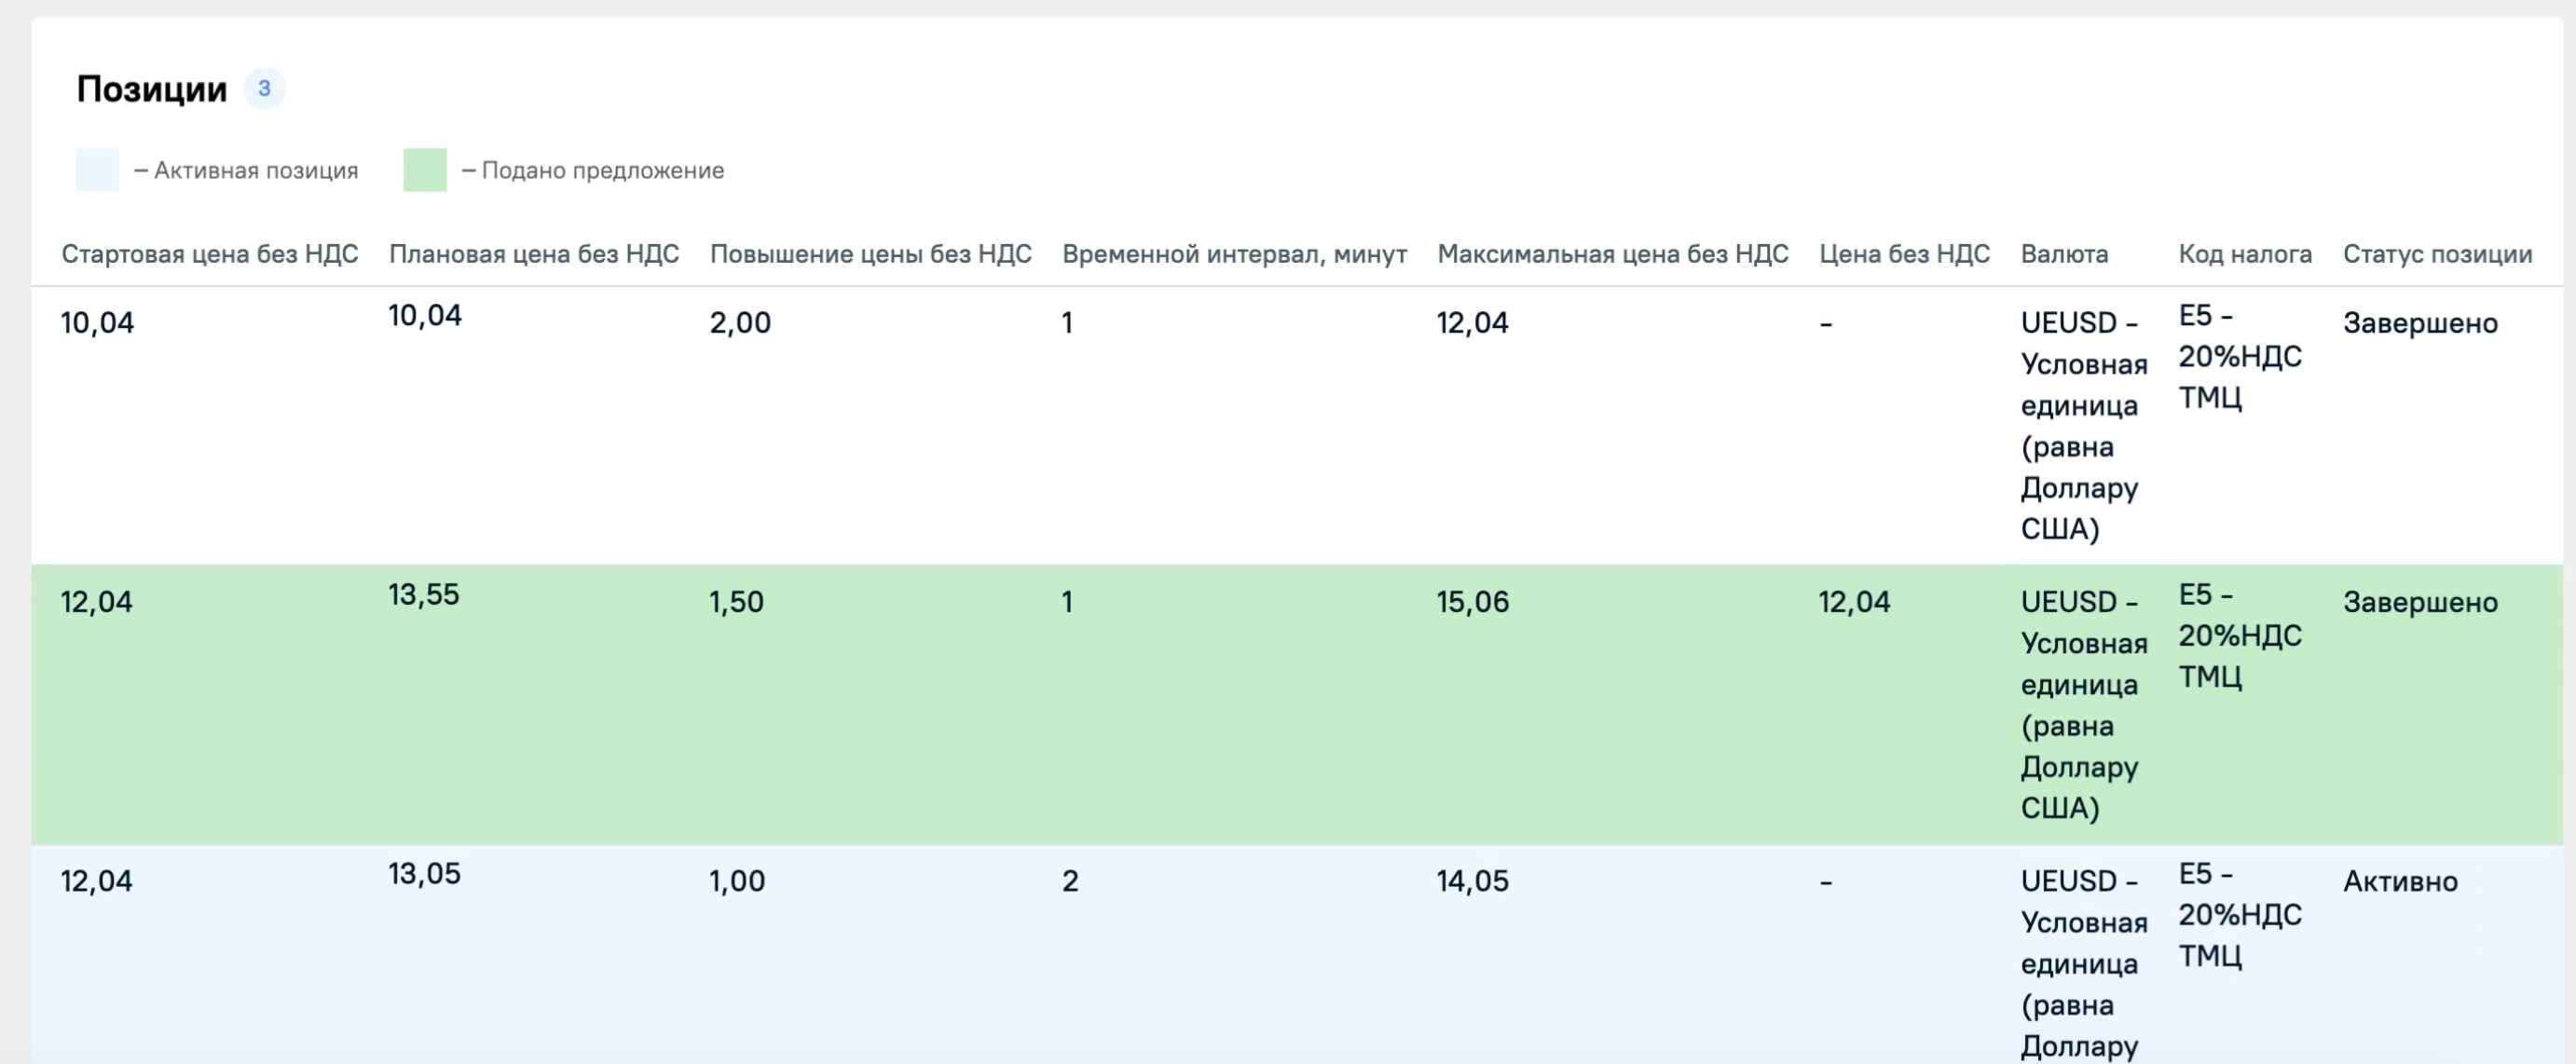Click the Позиции count badge showing 3
Image resolution: width=2576 pixels, height=1064 pixels.
264,89
